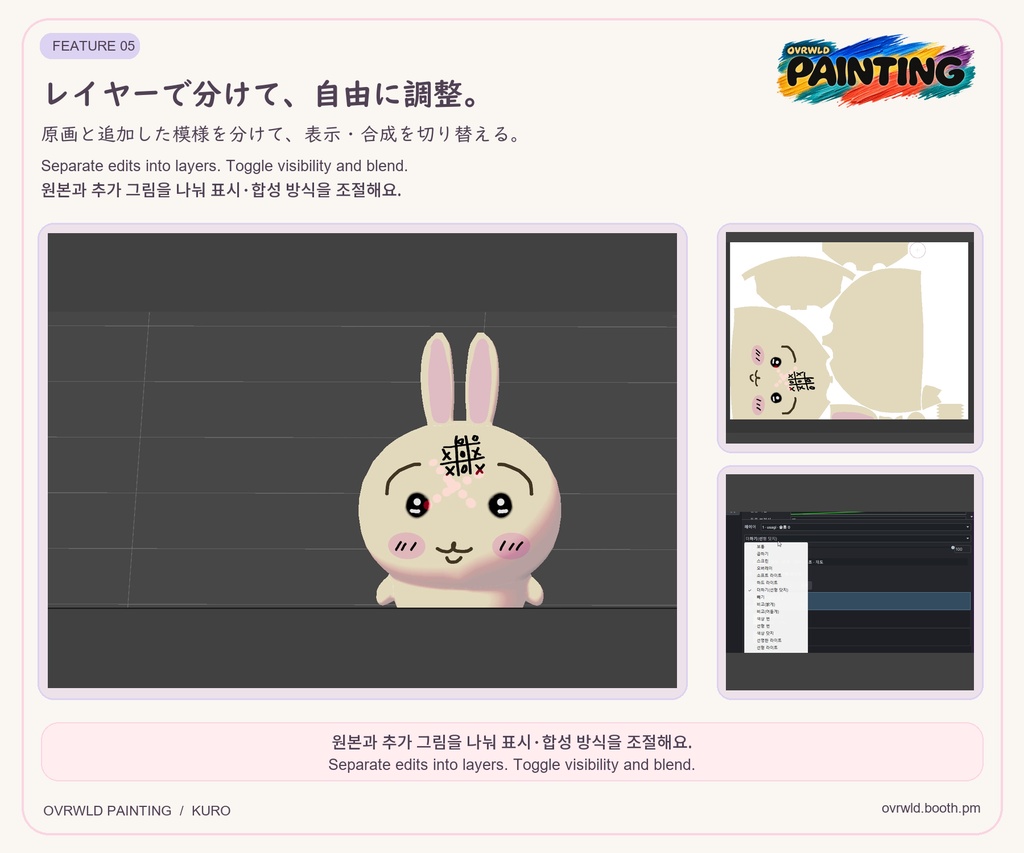Open the ovrwld.booth.pm link
The width and height of the screenshot is (1024, 853).
pyautogui.click(x=931, y=808)
